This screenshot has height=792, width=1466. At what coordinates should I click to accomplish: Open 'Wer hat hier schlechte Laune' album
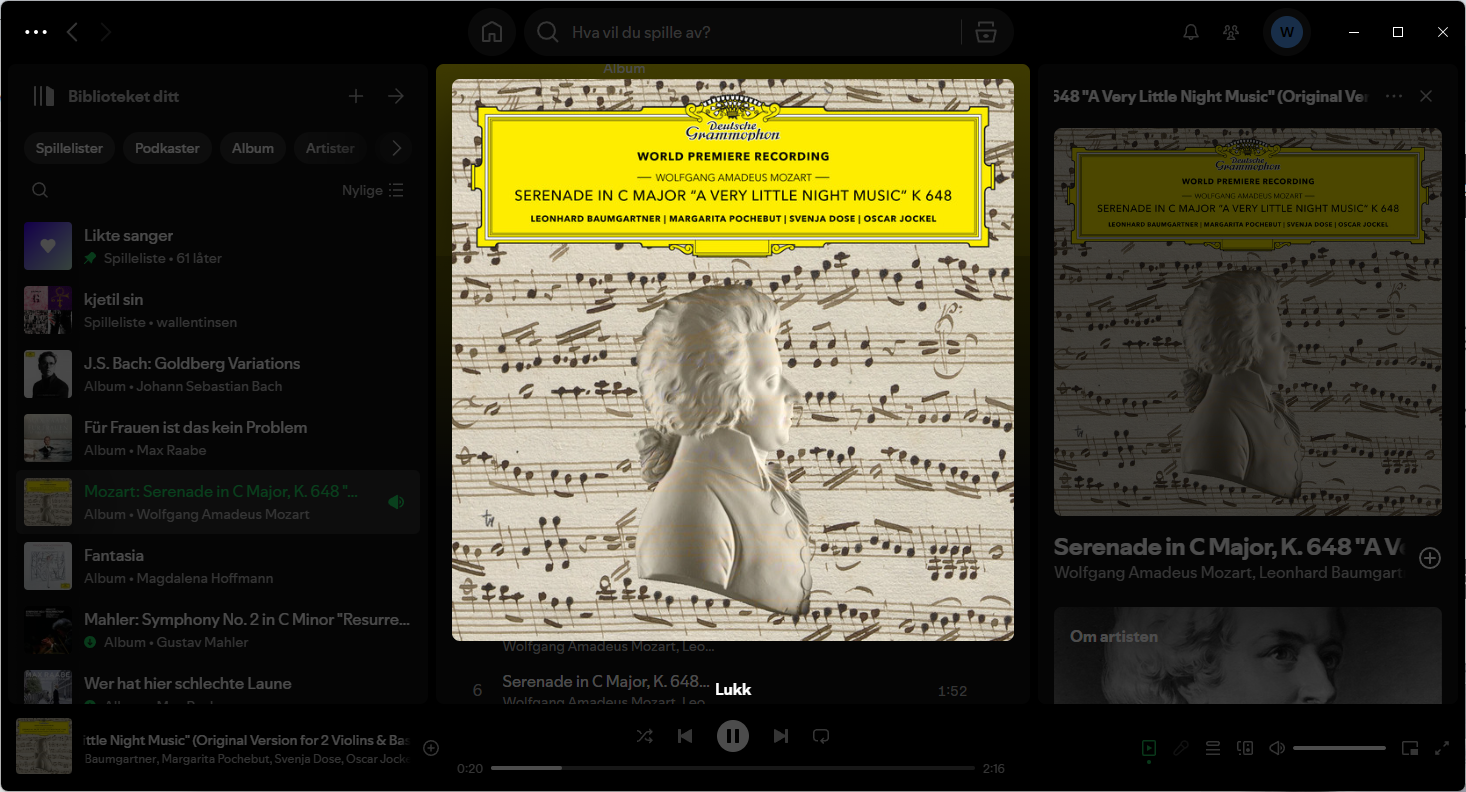tap(218, 684)
